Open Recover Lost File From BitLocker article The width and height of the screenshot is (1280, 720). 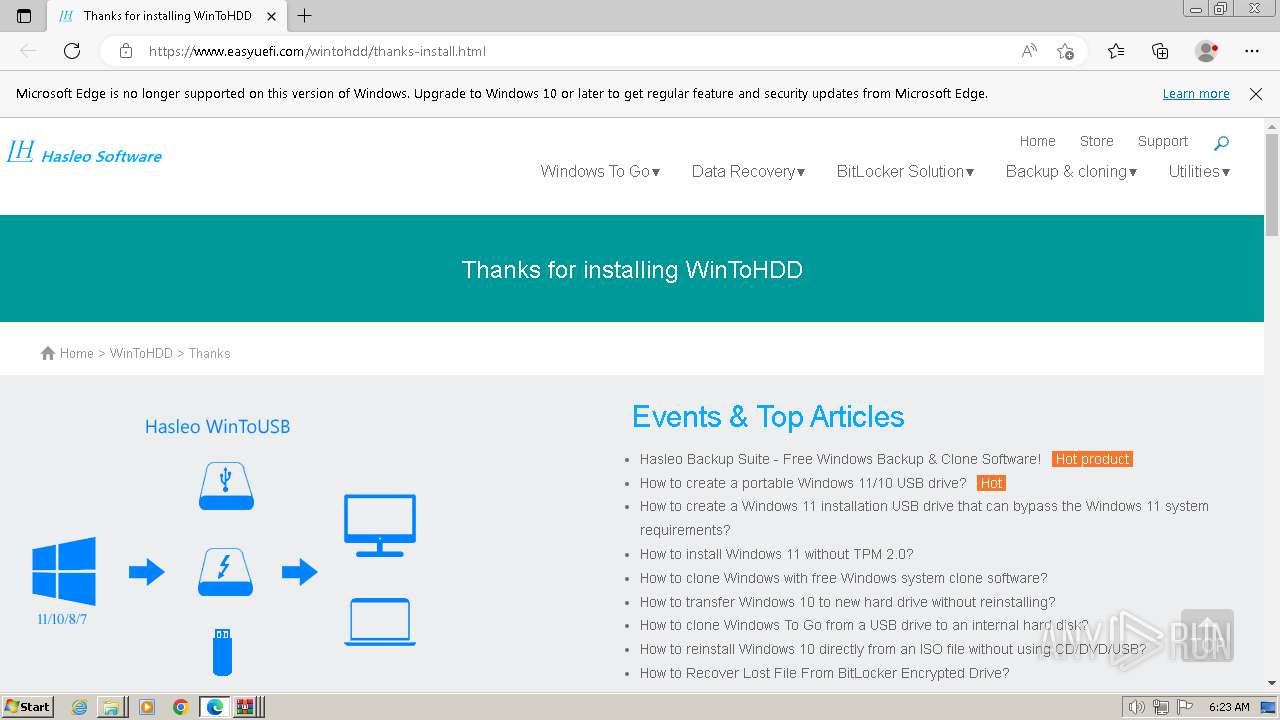pyautogui.click(x=824, y=673)
